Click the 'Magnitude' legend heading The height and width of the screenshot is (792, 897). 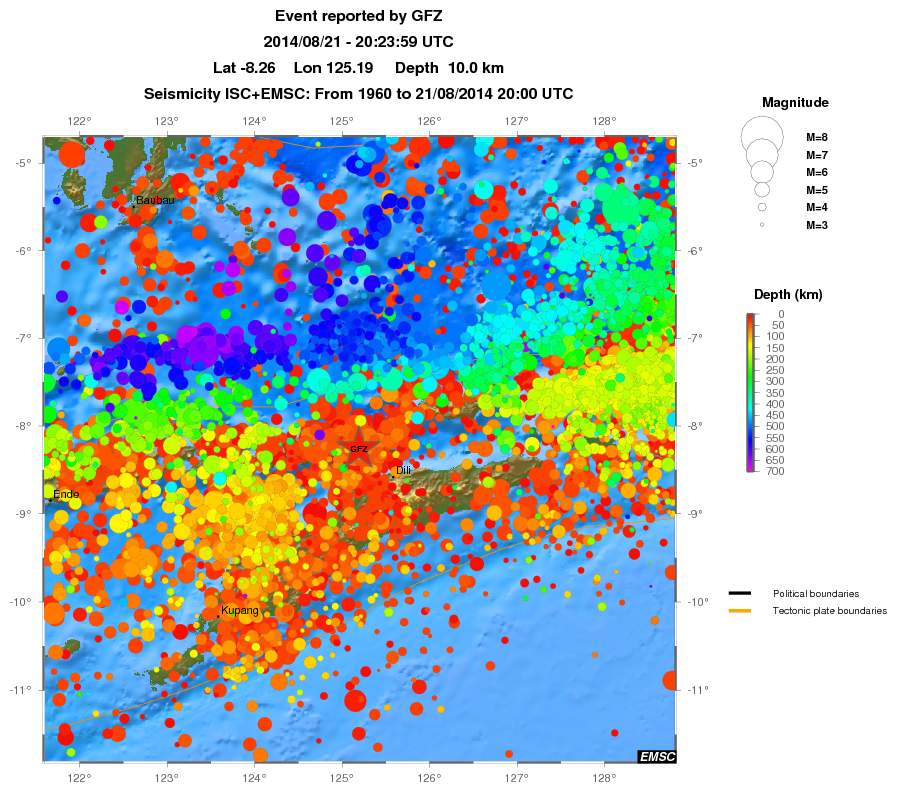pos(795,102)
